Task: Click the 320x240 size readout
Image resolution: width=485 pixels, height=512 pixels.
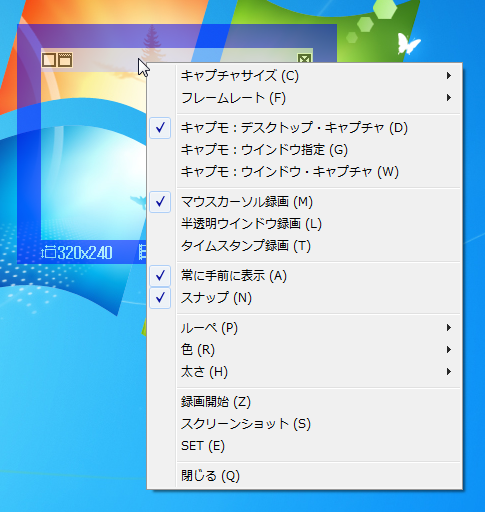Action: tap(85, 253)
